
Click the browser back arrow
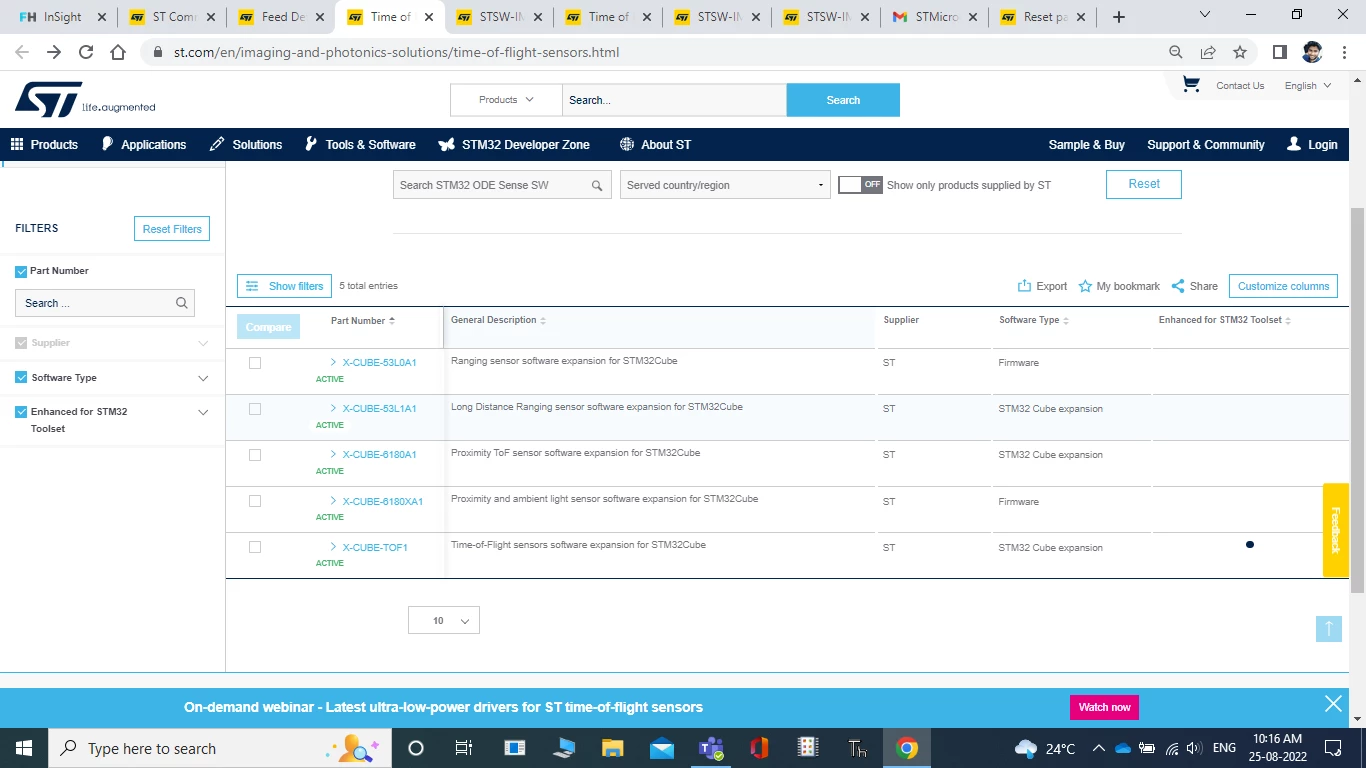pos(22,52)
